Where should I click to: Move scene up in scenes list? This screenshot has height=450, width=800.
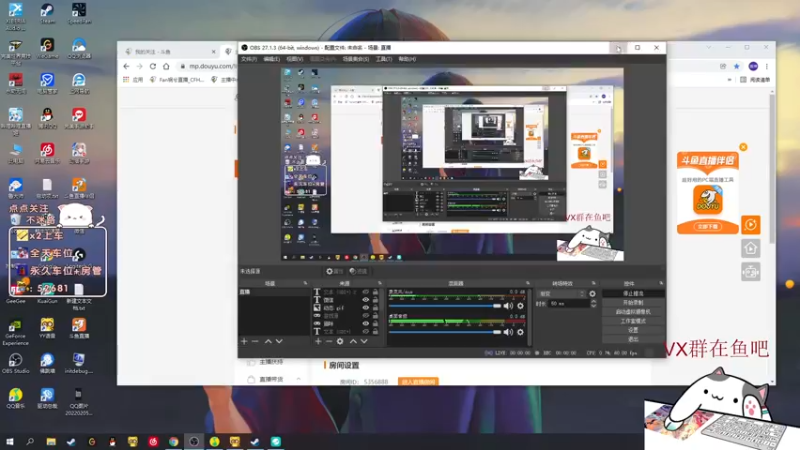point(268,341)
